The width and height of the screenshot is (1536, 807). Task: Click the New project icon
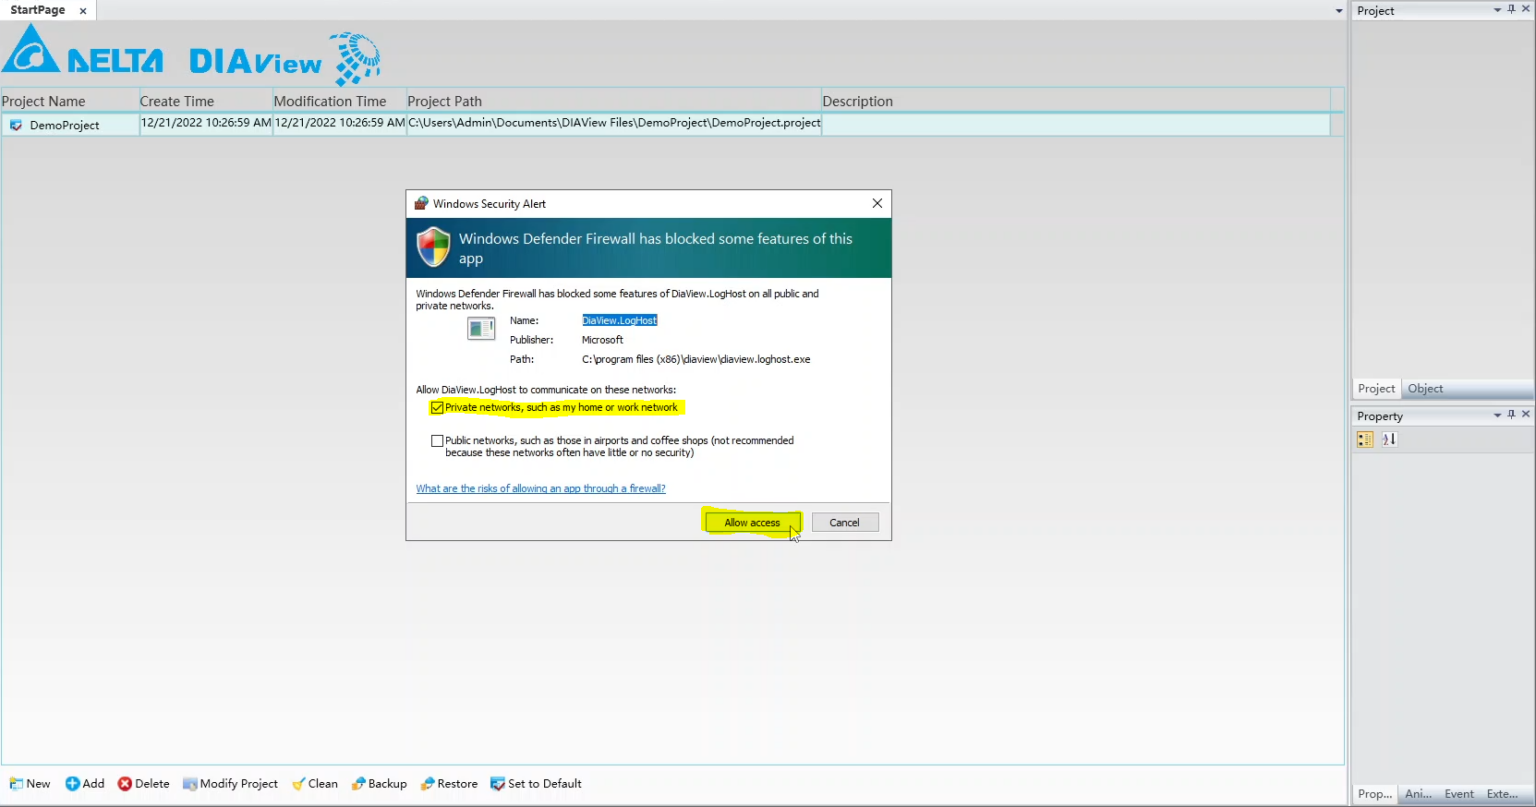tap(17, 784)
